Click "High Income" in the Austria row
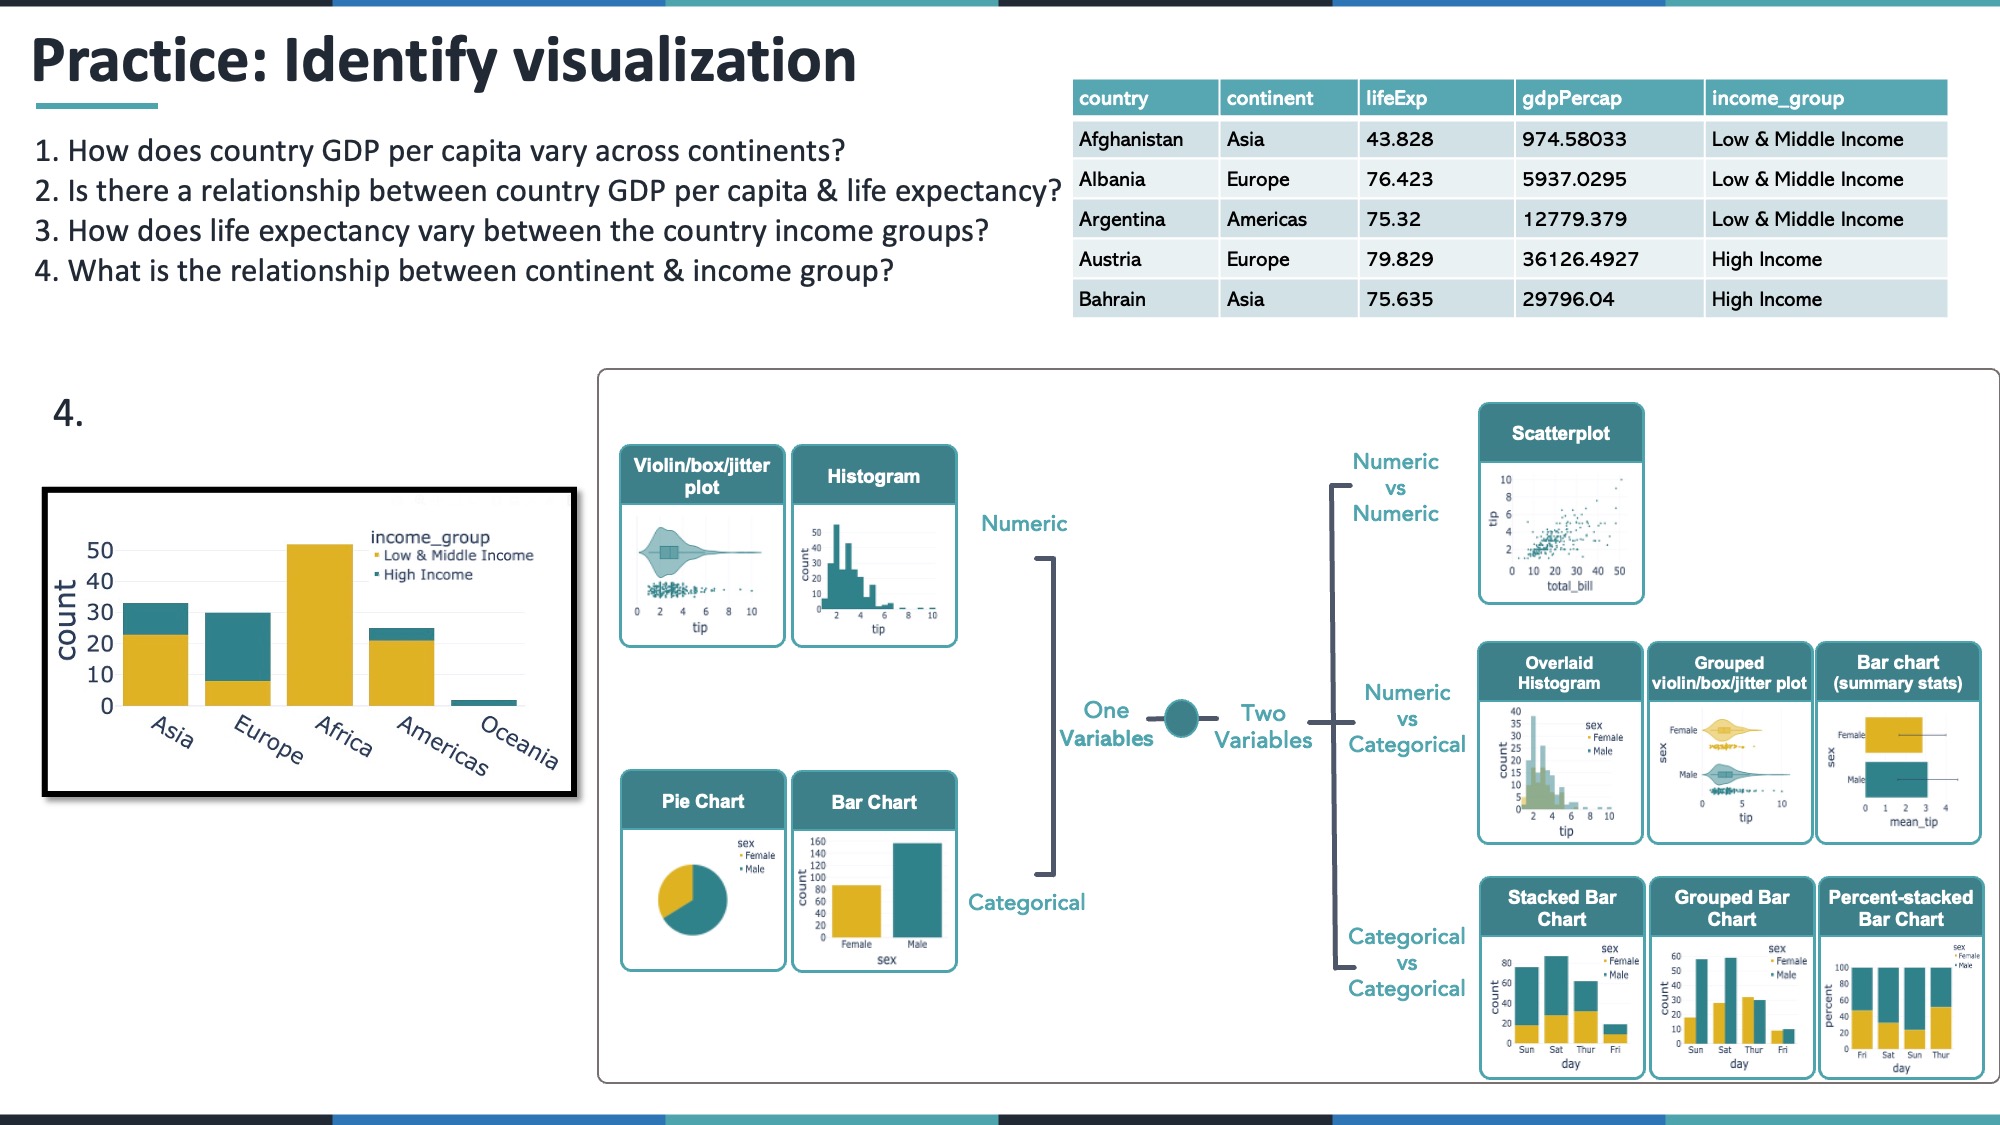 click(1766, 259)
